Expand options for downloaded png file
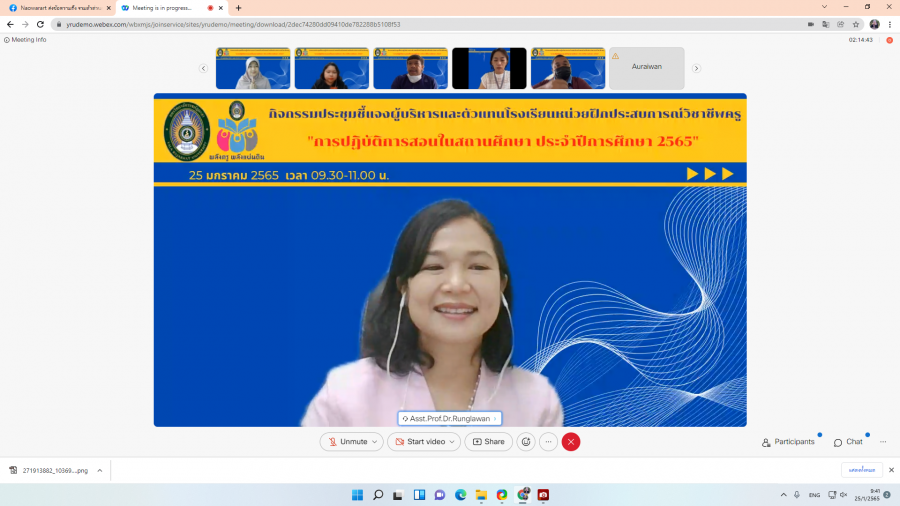 (99, 470)
